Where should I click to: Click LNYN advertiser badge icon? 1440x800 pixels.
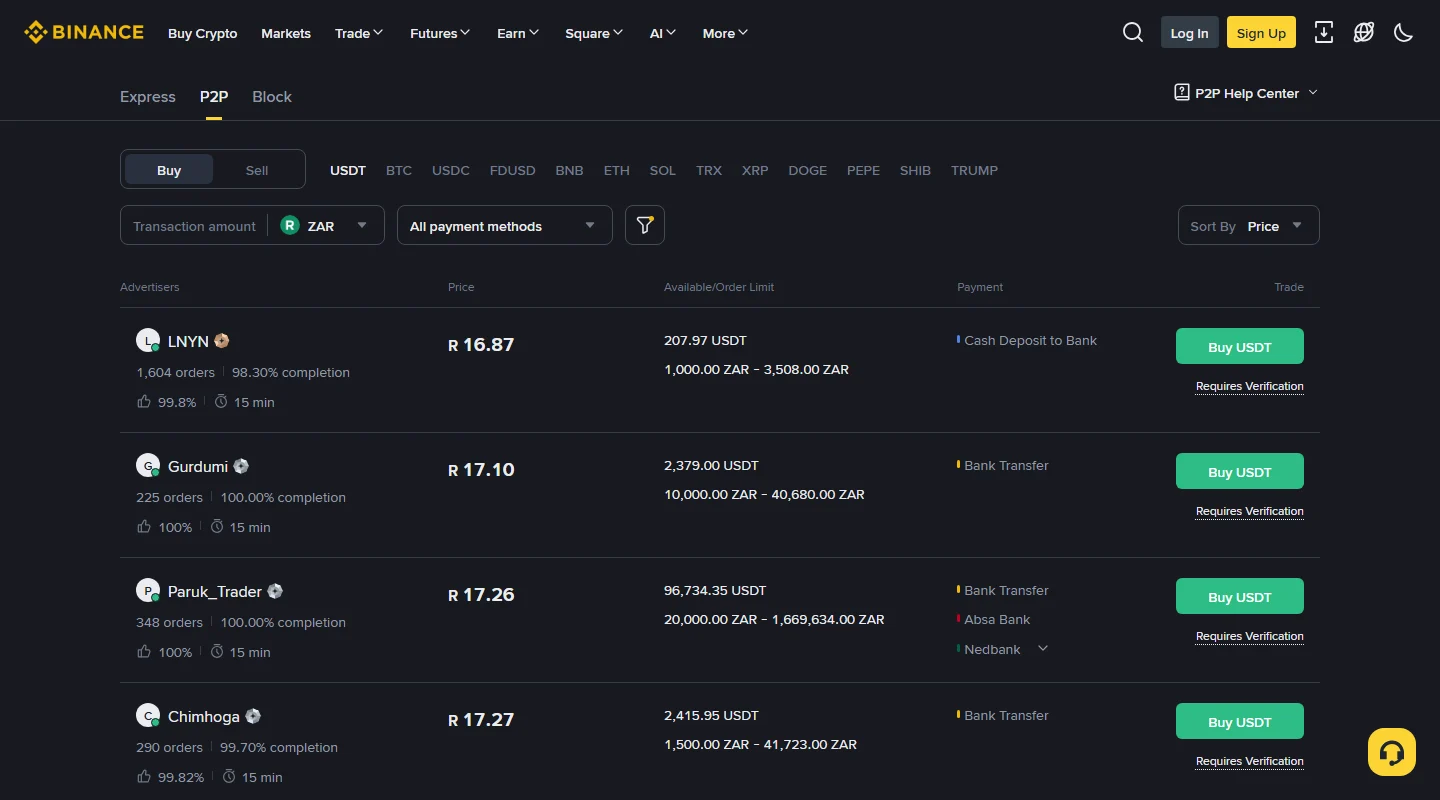tap(222, 341)
